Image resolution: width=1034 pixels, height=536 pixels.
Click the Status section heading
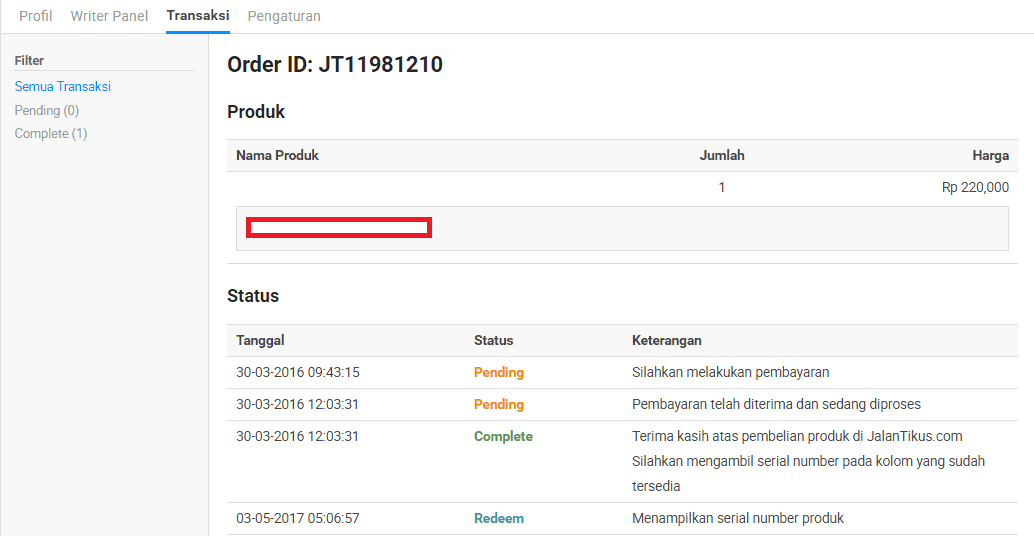tap(253, 295)
